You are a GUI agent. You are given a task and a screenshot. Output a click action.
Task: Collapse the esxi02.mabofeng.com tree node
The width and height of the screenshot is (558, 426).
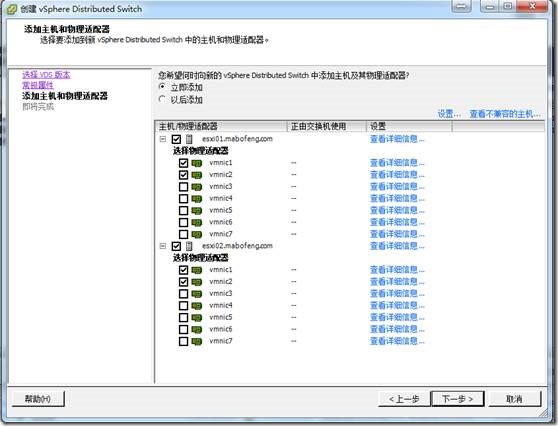pos(163,246)
